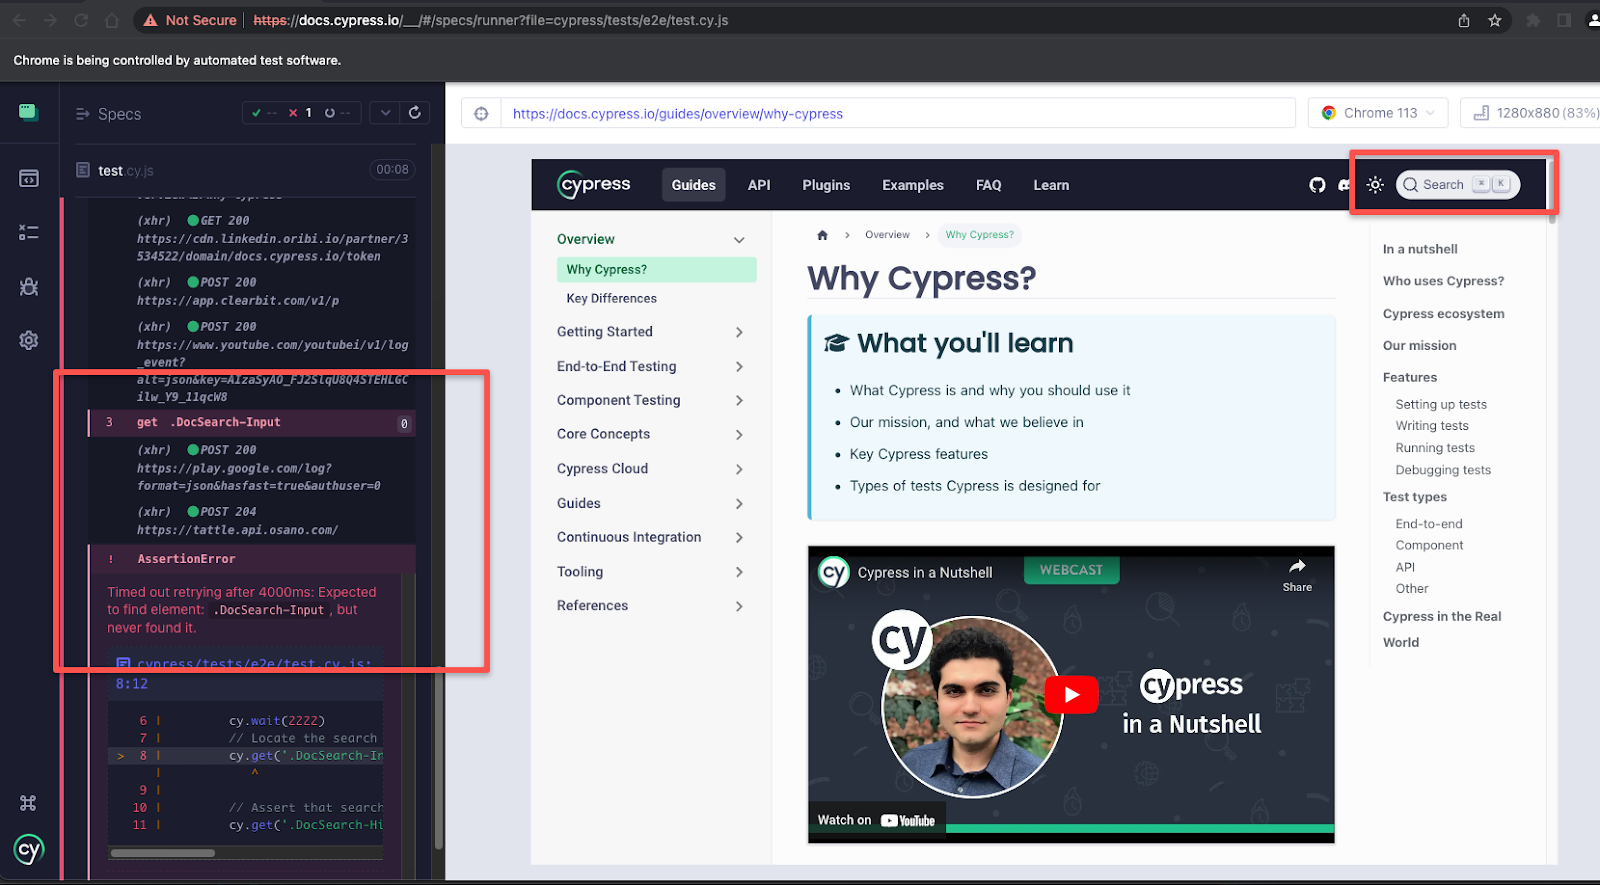
Task: Open the Chrome 113 browser dropdown
Action: 1379,113
